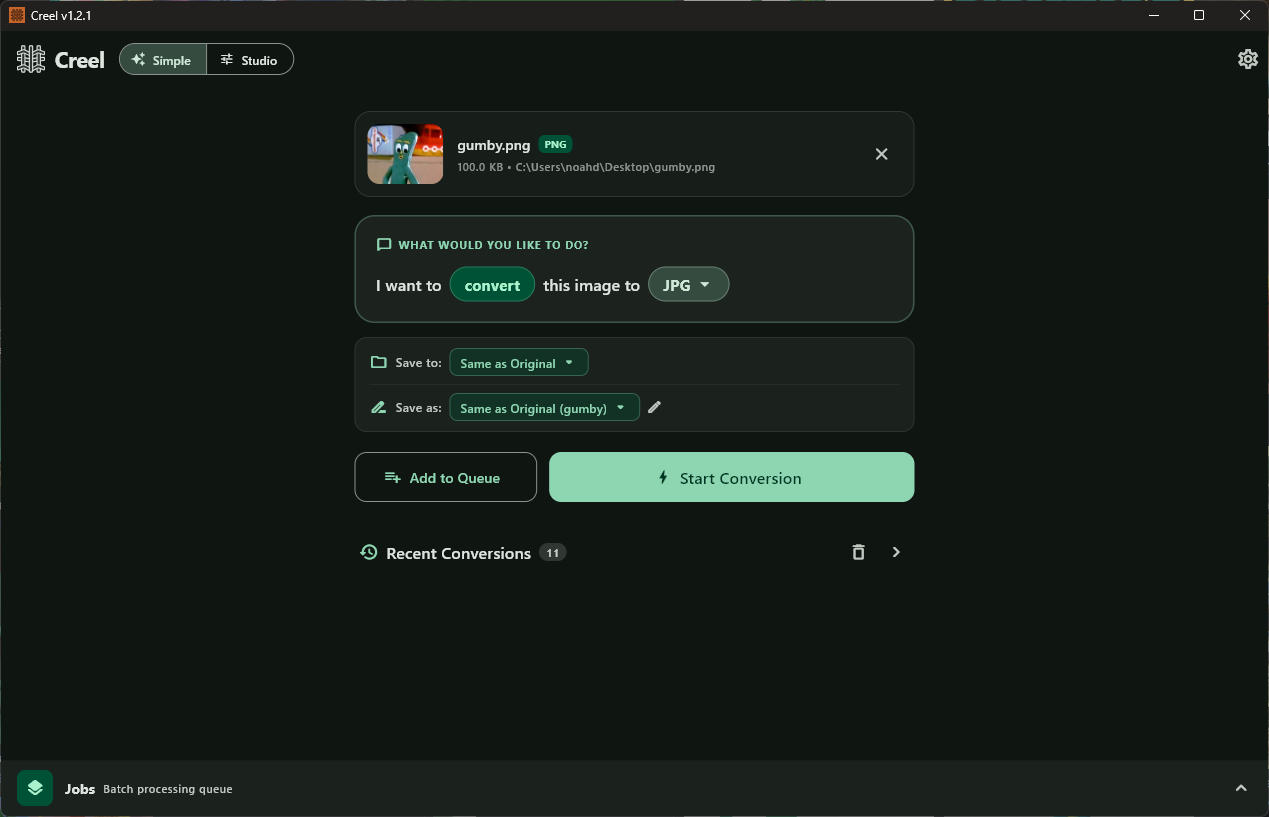The width and height of the screenshot is (1269, 817).
Task: Maximize the Creel window
Action: (1199, 15)
